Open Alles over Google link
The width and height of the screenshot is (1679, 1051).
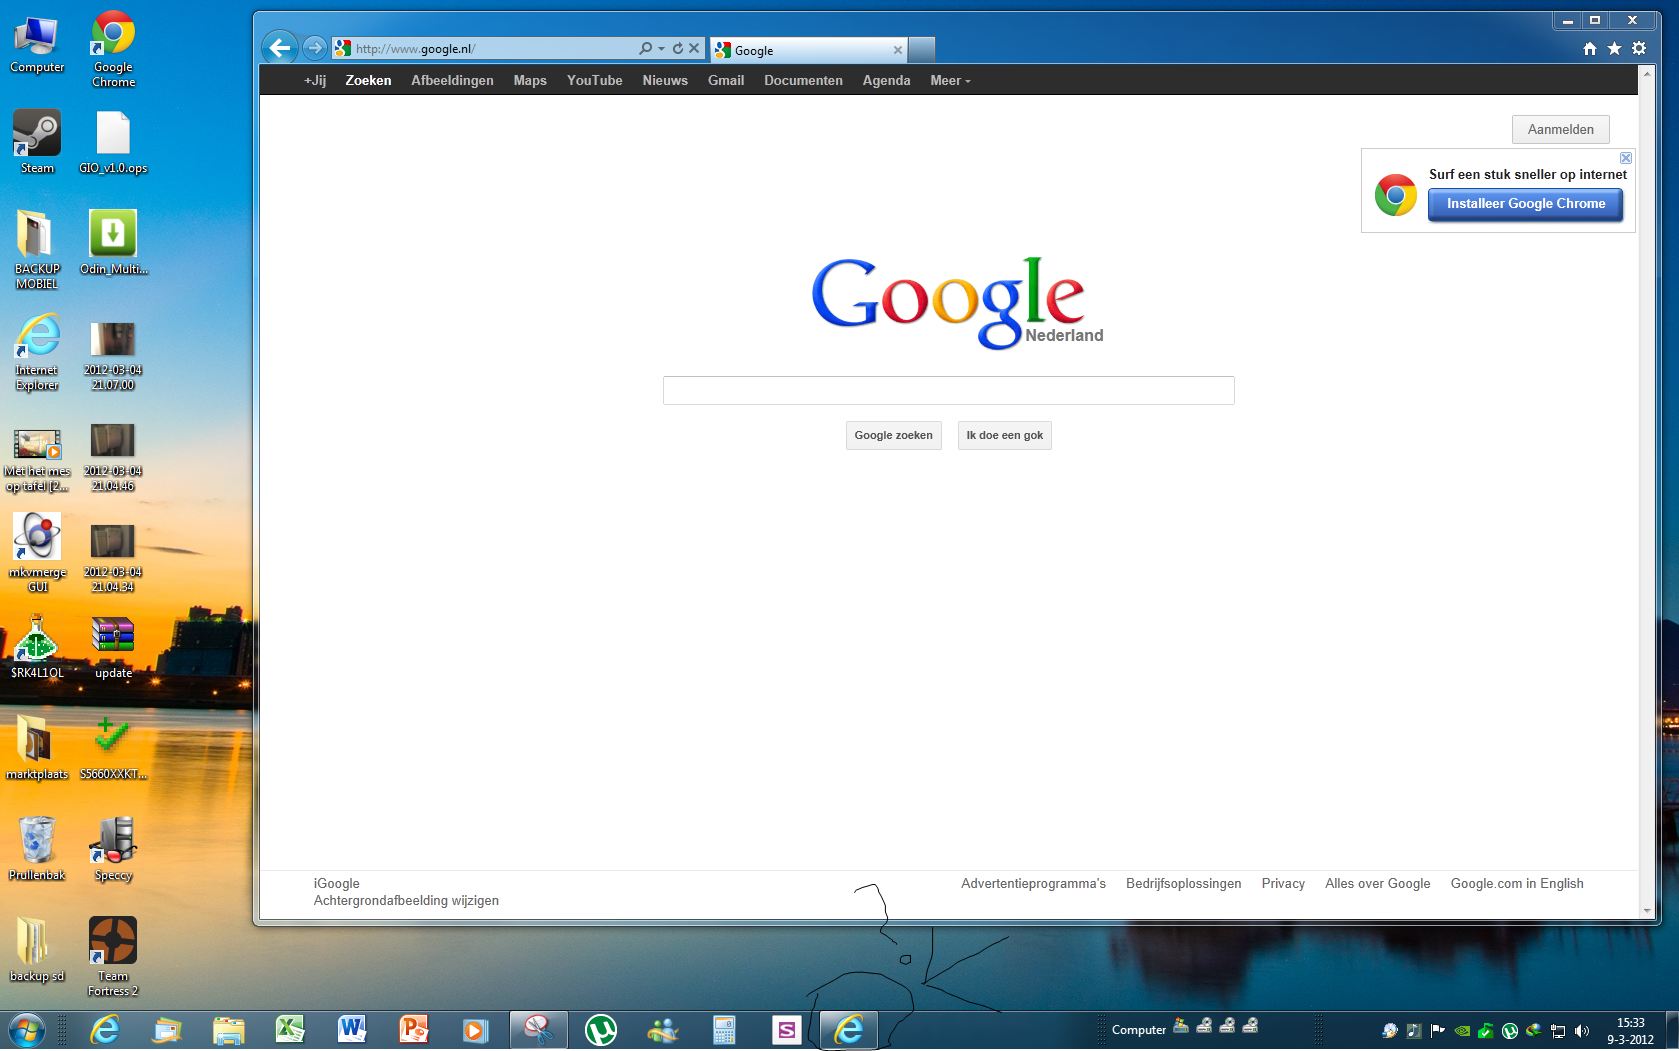1377,883
